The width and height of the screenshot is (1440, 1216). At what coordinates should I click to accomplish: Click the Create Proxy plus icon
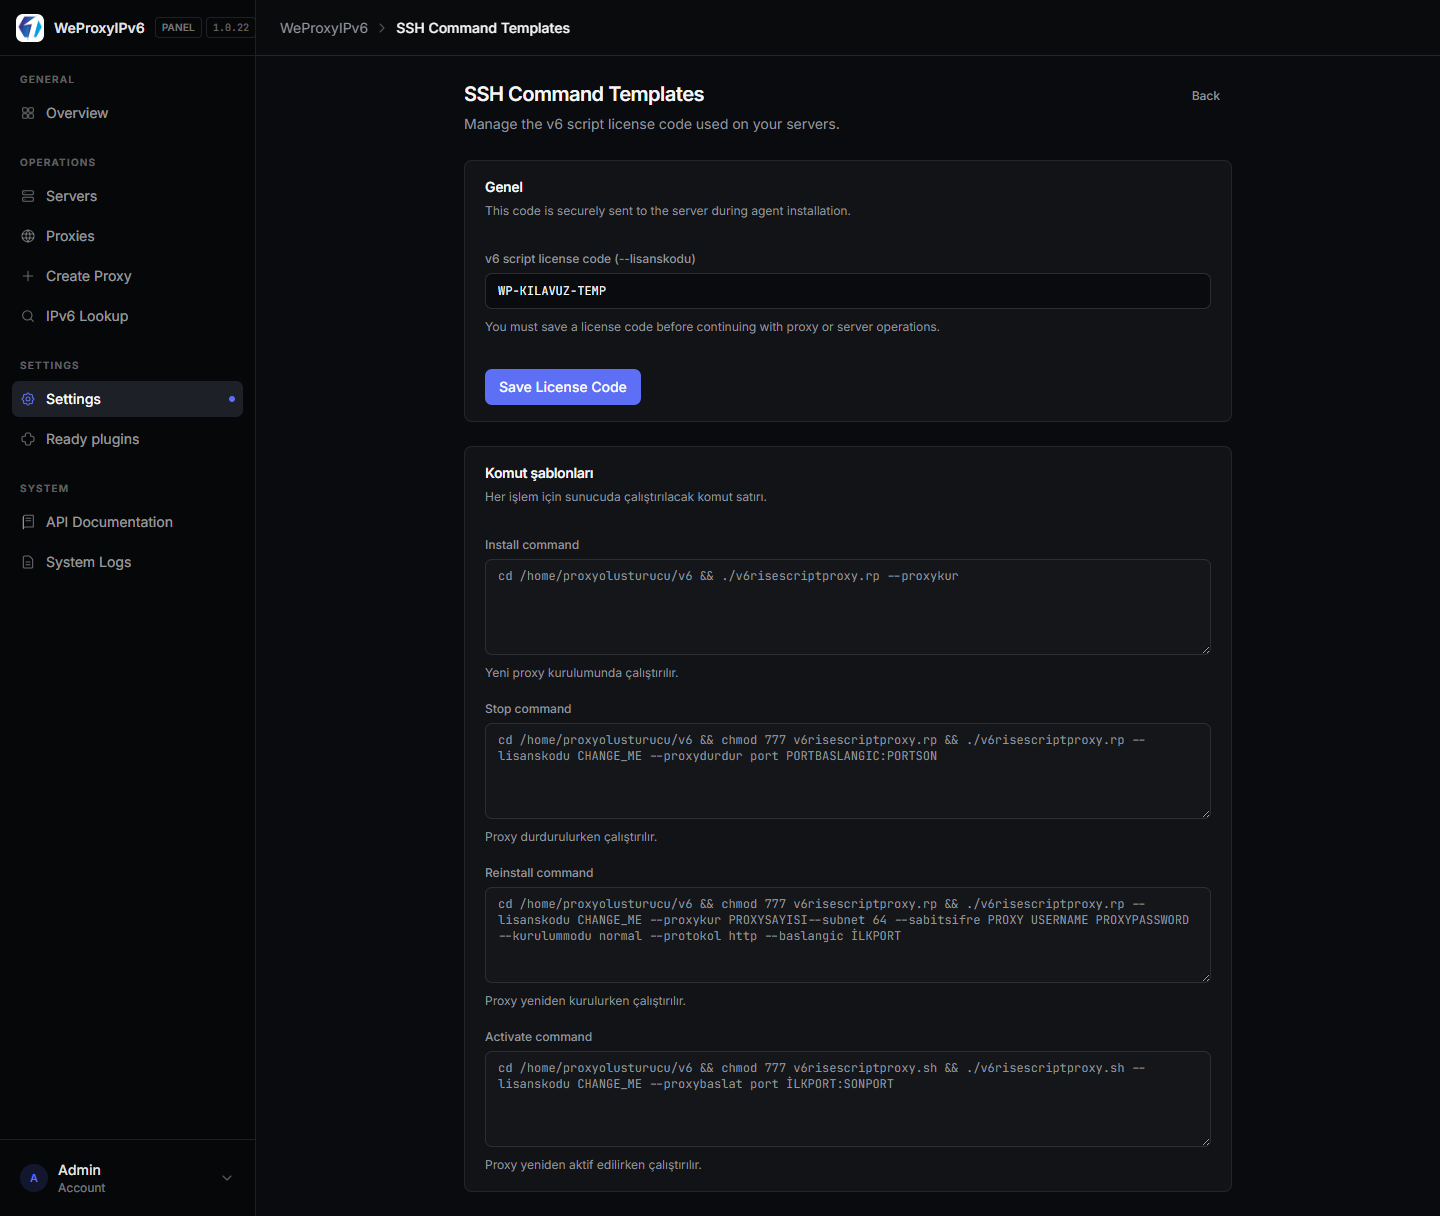[28, 276]
